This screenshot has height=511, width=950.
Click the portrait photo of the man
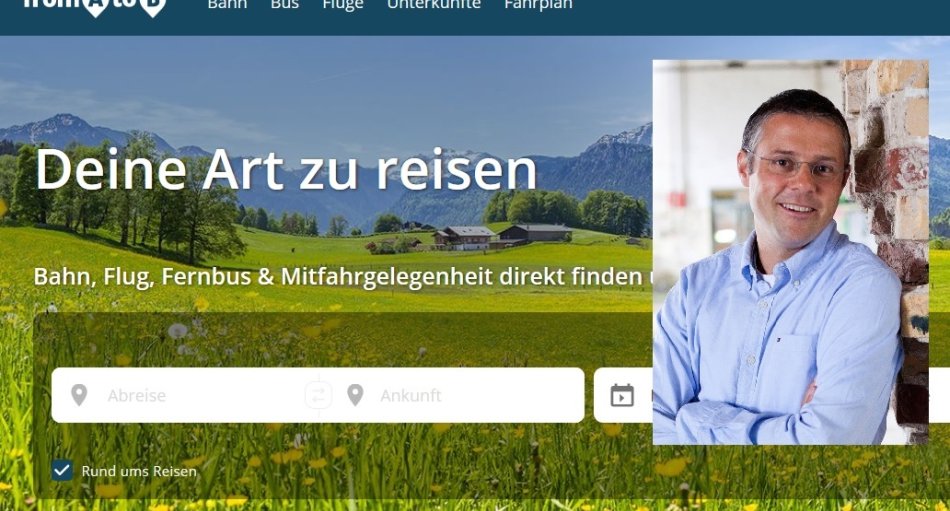point(790,252)
